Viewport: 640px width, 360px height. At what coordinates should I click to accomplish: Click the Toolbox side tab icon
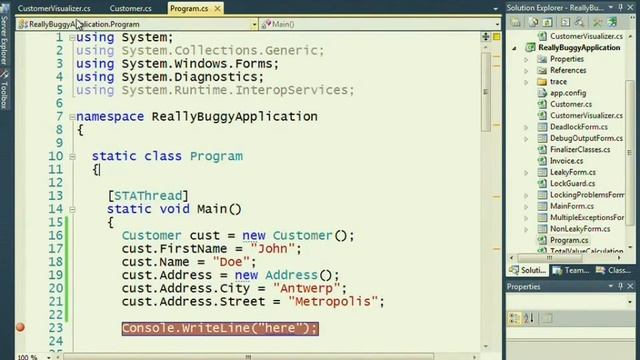pos(4,74)
